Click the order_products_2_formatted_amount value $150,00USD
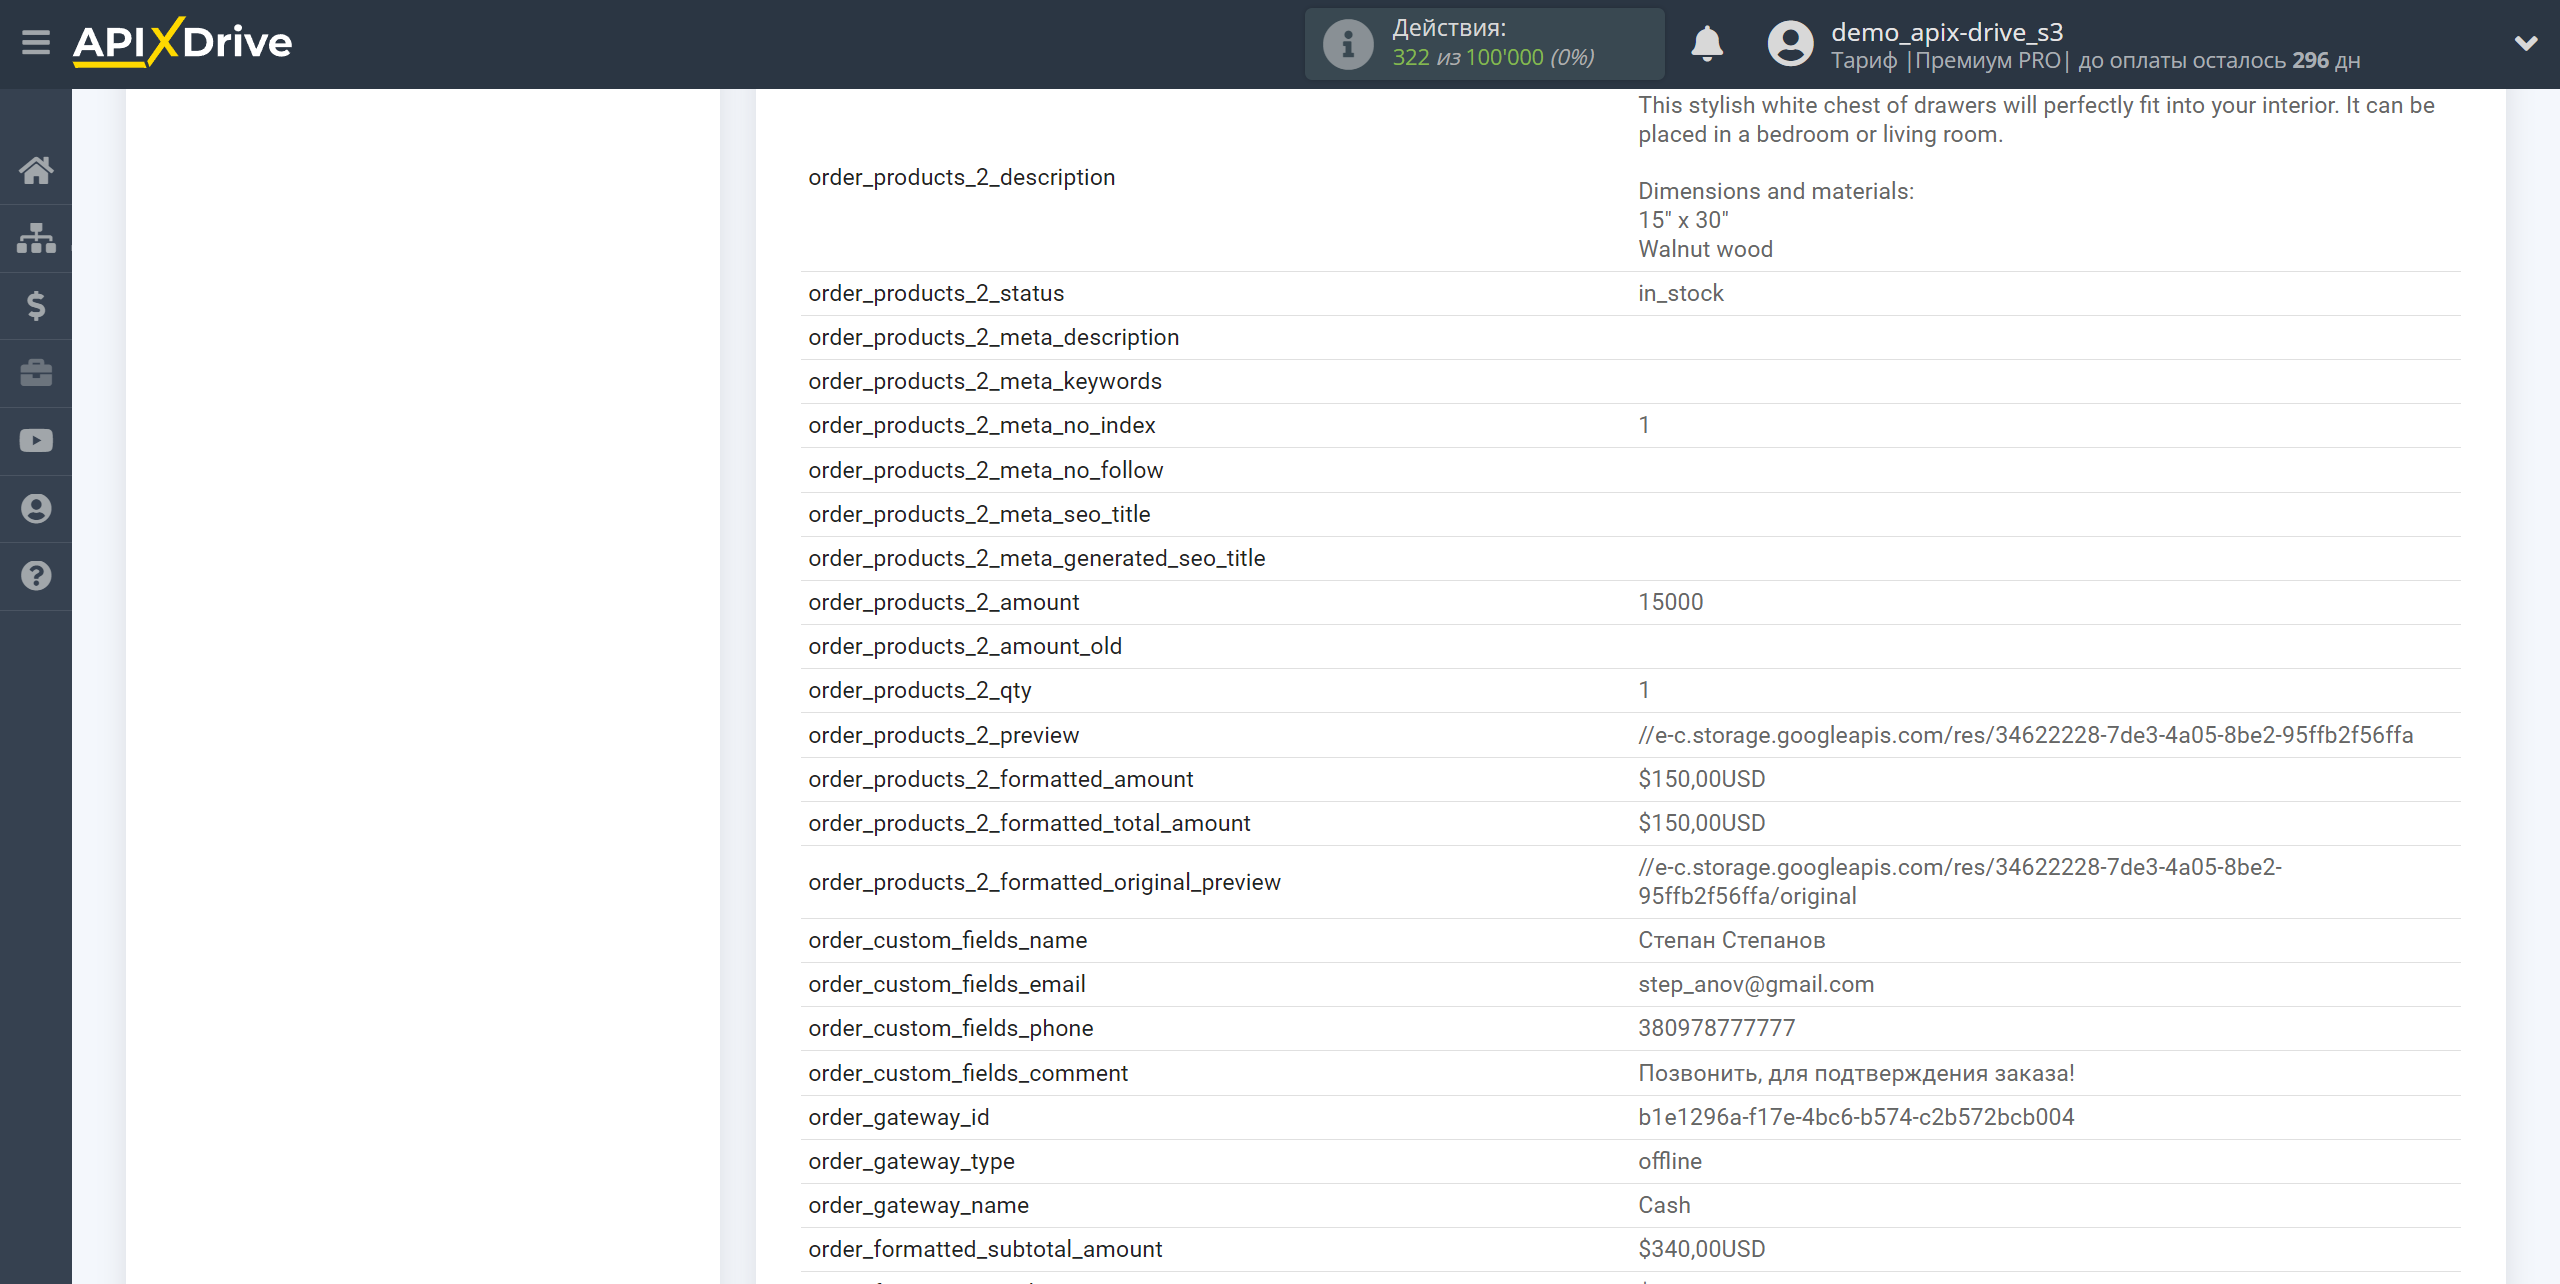Viewport: 2560px width, 1284px height. pyautogui.click(x=1702, y=779)
